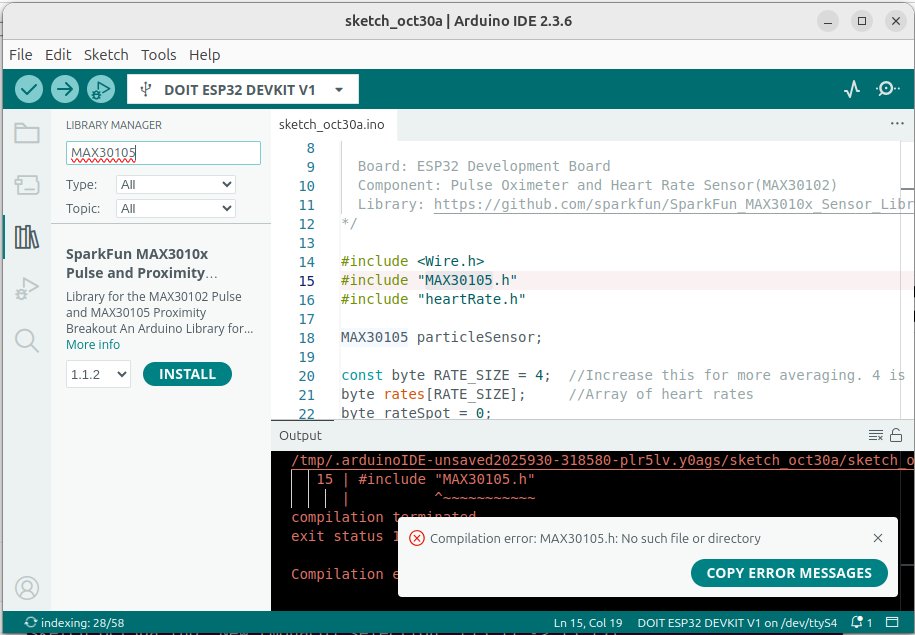Start debugging with the debug icon

tap(100, 89)
